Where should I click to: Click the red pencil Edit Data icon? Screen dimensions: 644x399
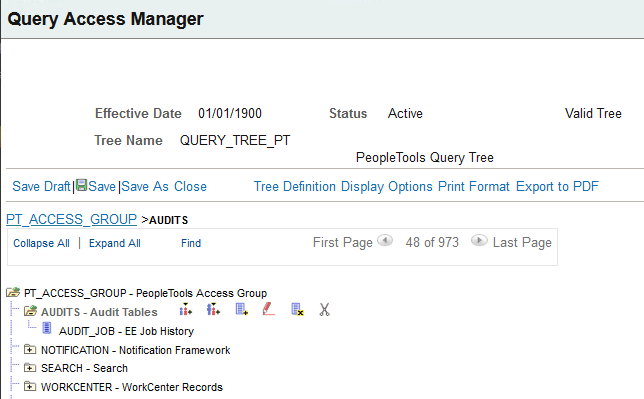[x=269, y=309]
